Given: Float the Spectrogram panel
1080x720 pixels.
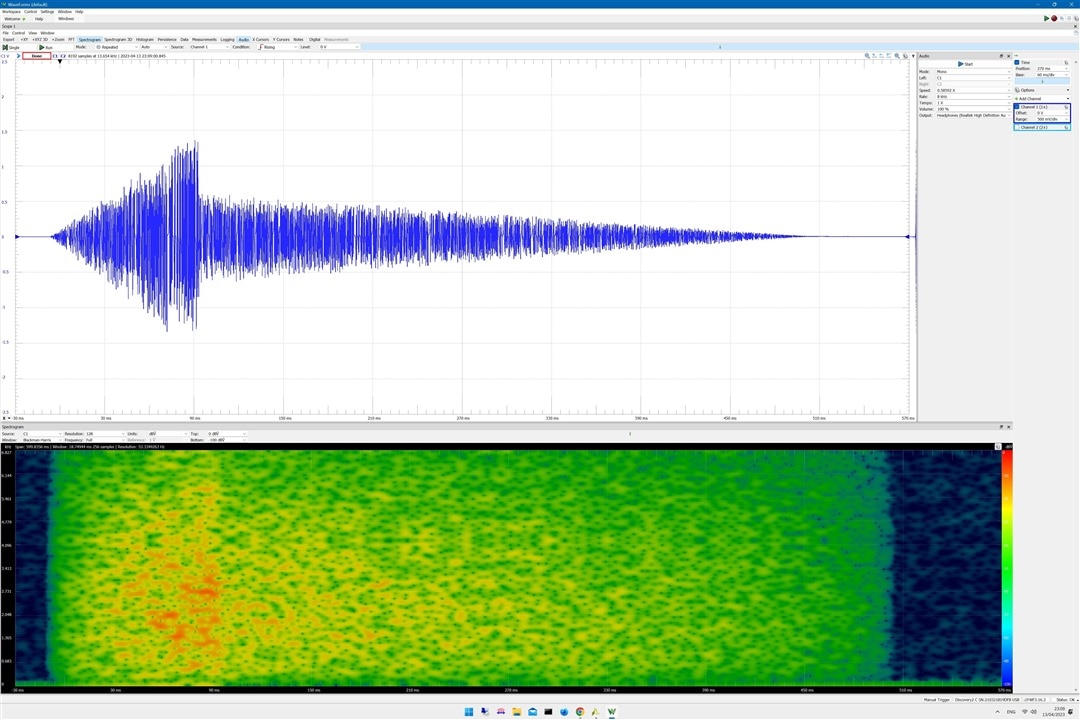Looking at the screenshot, I should (1001, 426).
